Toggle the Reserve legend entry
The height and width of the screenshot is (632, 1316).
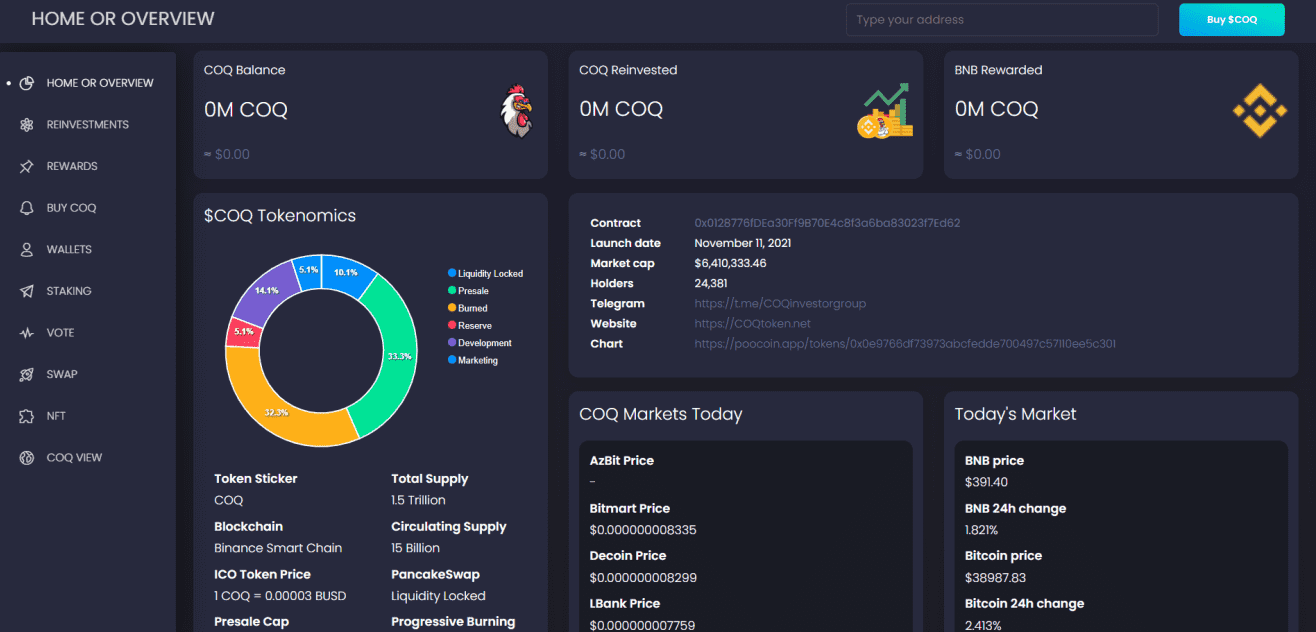click(x=470, y=326)
